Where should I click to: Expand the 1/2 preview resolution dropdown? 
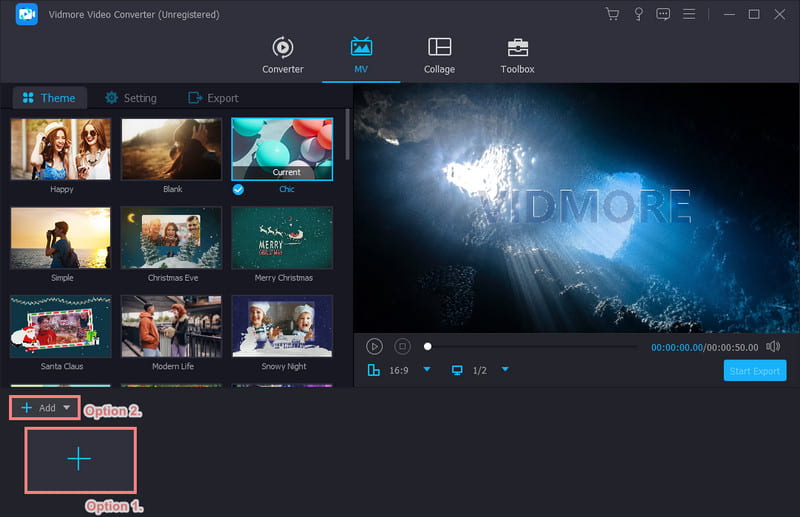505,369
